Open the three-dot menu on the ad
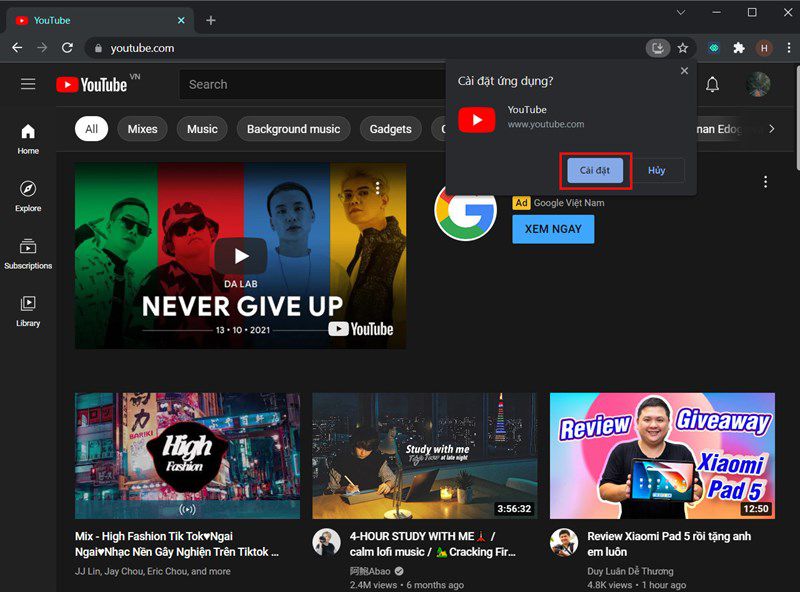 (x=765, y=182)
